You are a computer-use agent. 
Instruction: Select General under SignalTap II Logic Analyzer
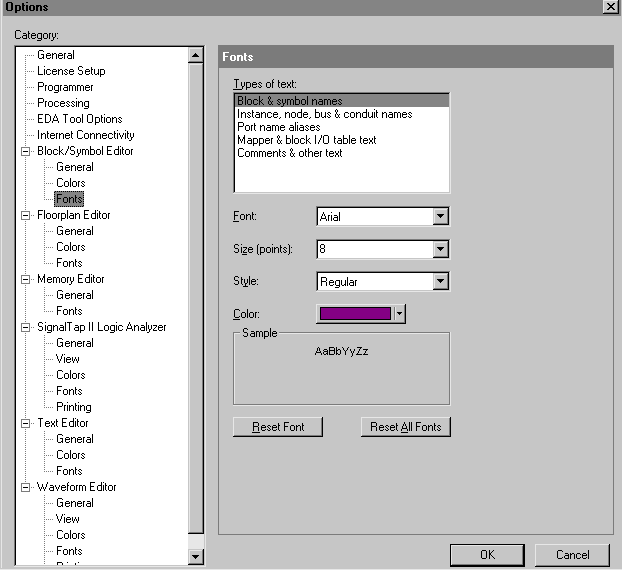pyautogui.click(x=75, y=343)
